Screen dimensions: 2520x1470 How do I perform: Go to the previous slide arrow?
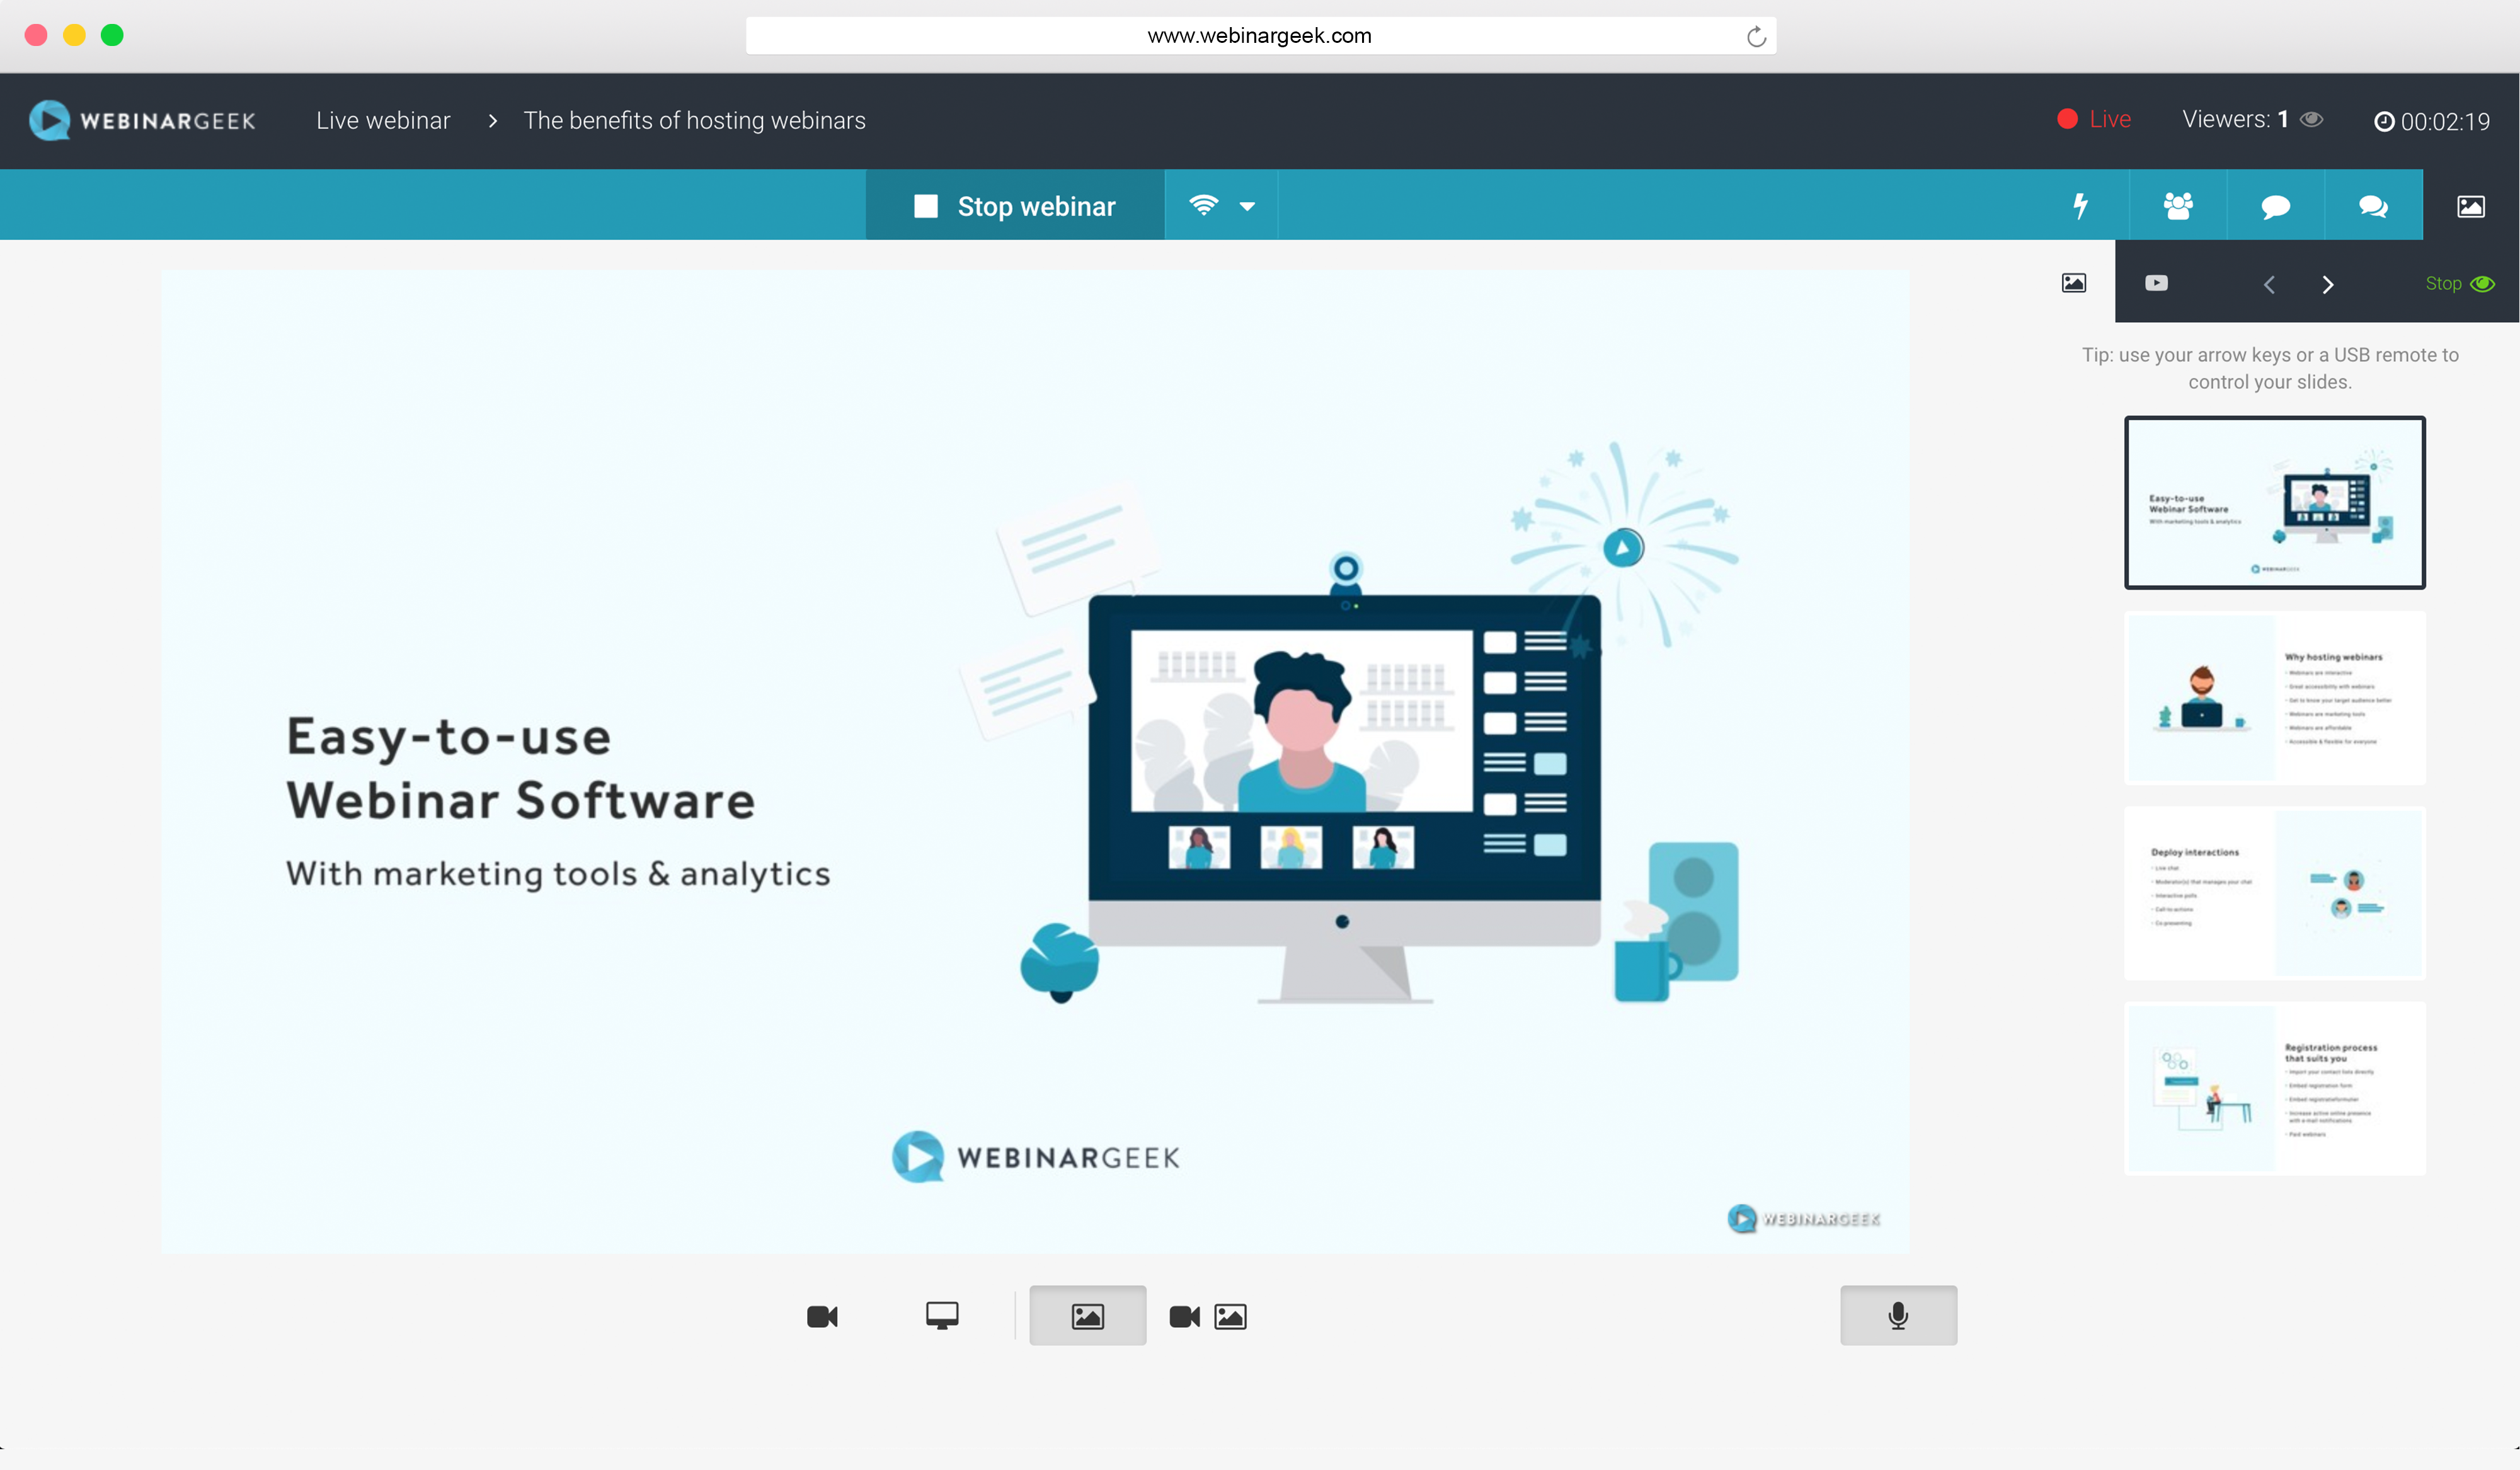[x=2269, y=285]
